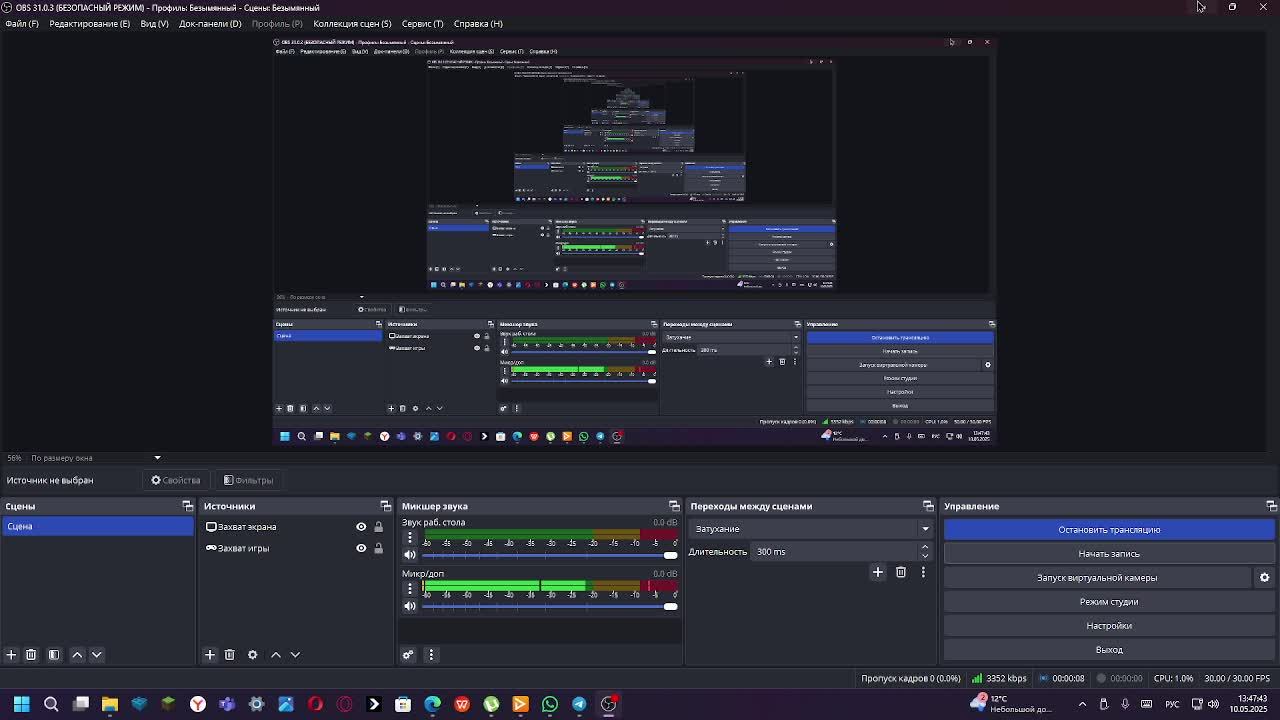Image resolution: width=1280 pixels, height=720 pixels.
Task: Add a new scene with plus icon
Action: click(x=11, y=655)
